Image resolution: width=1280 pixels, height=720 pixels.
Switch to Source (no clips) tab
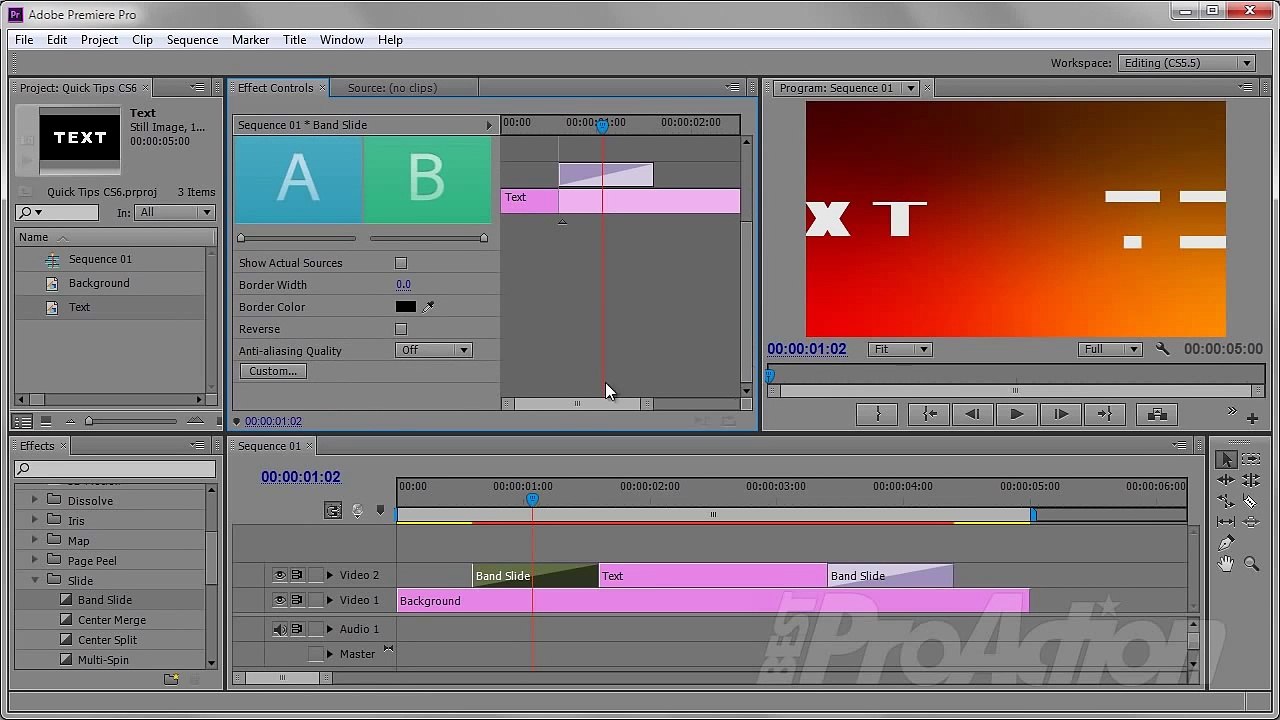pos(392,88)
